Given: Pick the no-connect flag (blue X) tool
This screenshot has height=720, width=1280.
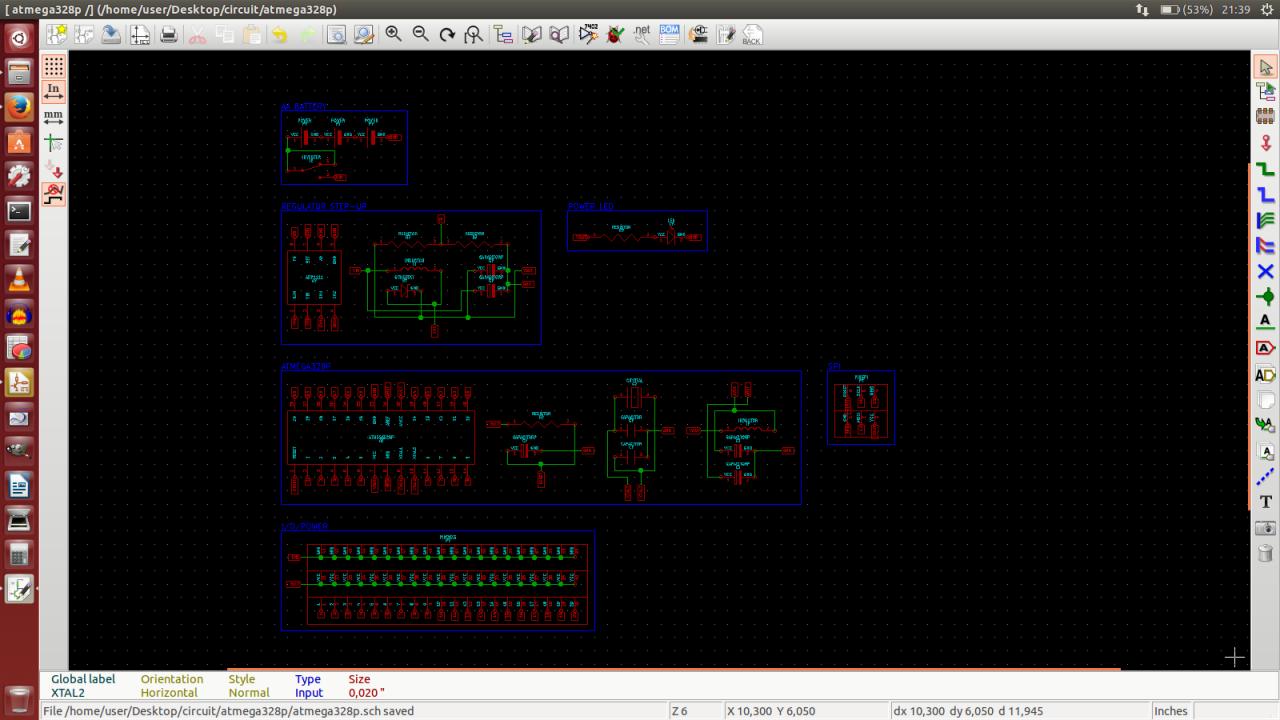Looking at the screenshot, I should coord(1265,271).
